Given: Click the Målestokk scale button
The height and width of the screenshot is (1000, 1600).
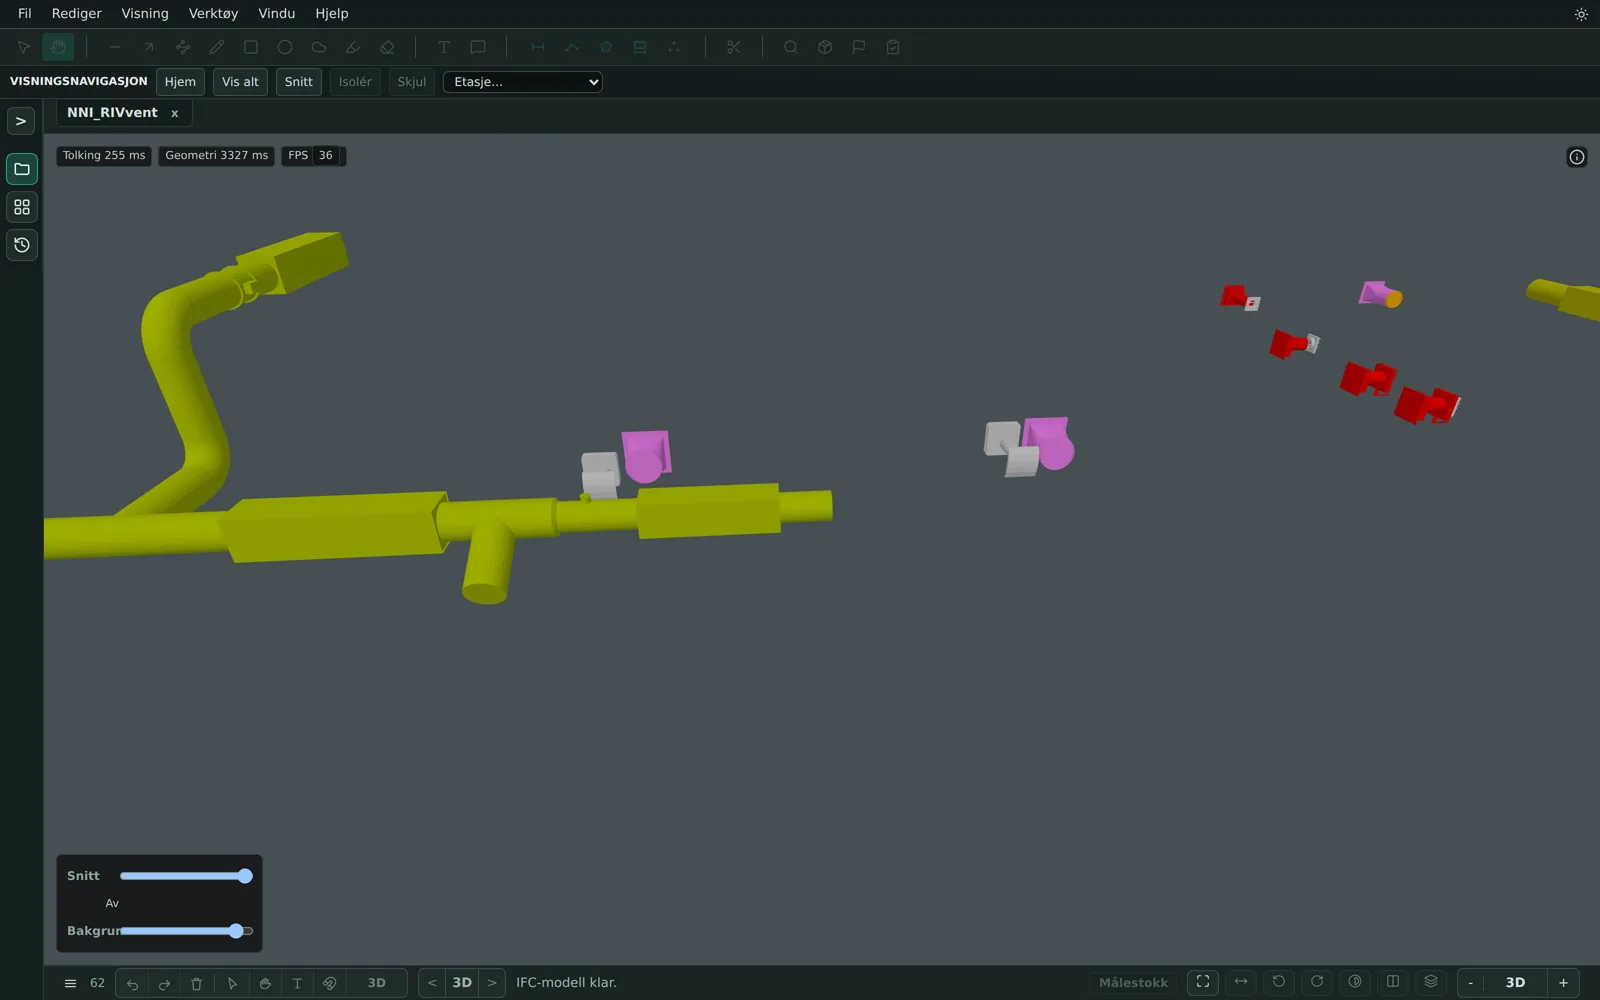Looking at the screenshot, I should [x=1133, y=983].
